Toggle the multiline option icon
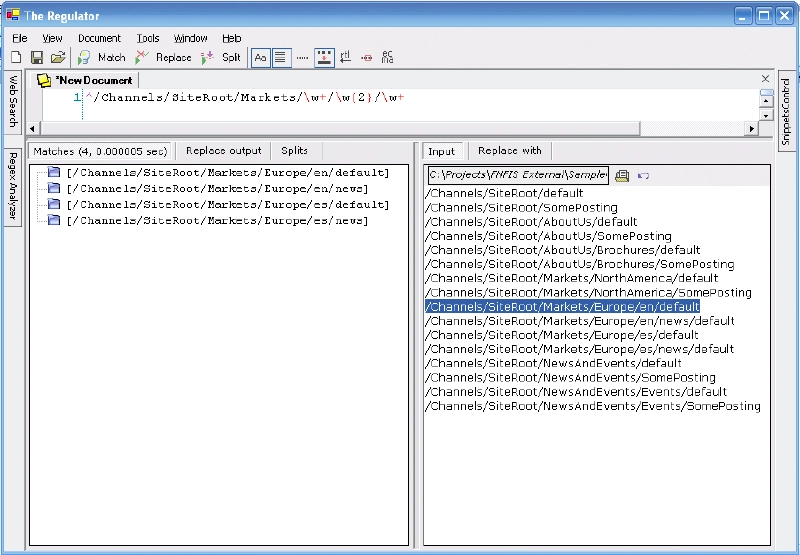The height and width of the screenshot is (555, 800). tap(281, 58)
